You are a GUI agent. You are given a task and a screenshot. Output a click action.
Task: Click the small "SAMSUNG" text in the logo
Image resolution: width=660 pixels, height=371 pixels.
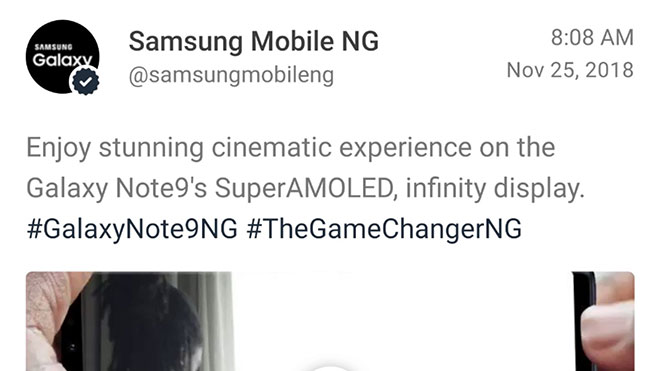pyautogui.click(x=53, y=47)
